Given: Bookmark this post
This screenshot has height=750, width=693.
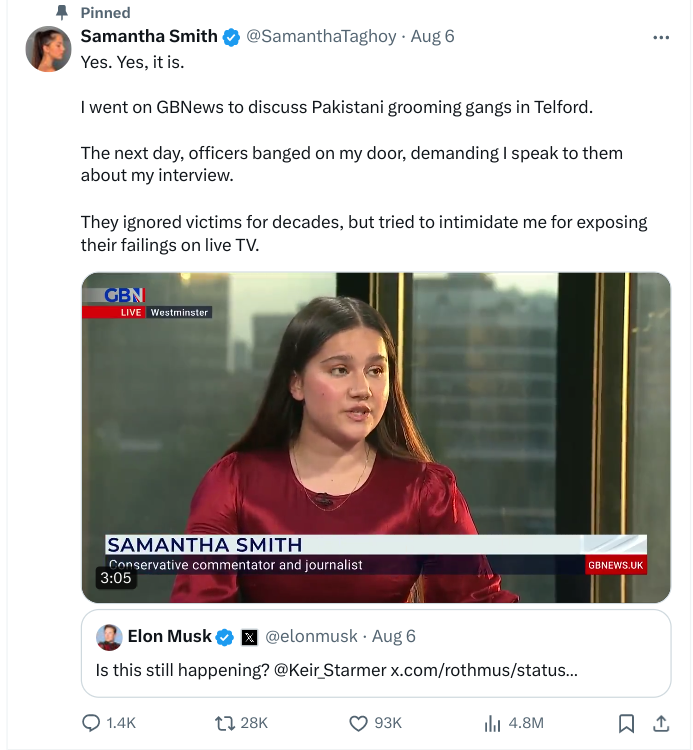Looking at the screenshot, I should click(626, 722).
